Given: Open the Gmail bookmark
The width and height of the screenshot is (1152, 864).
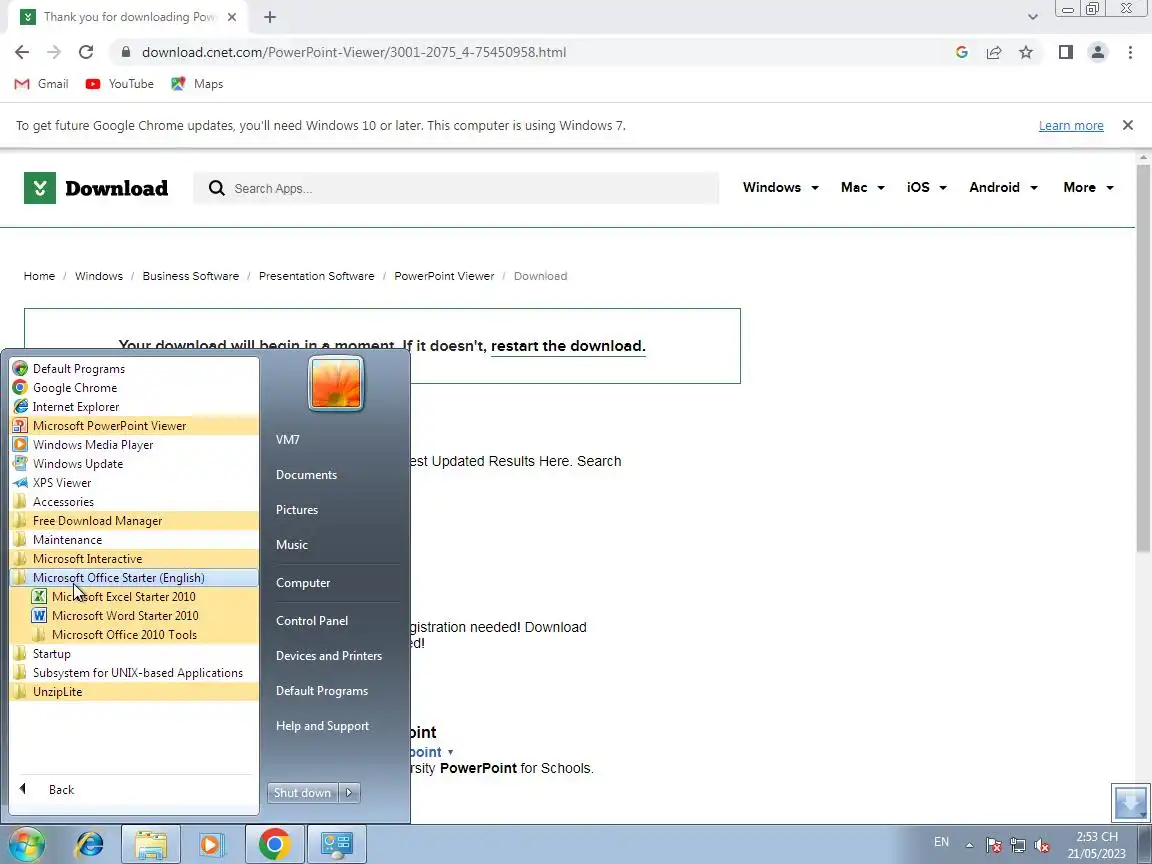Looking at the screenshot, I should [x=41, y=84].
